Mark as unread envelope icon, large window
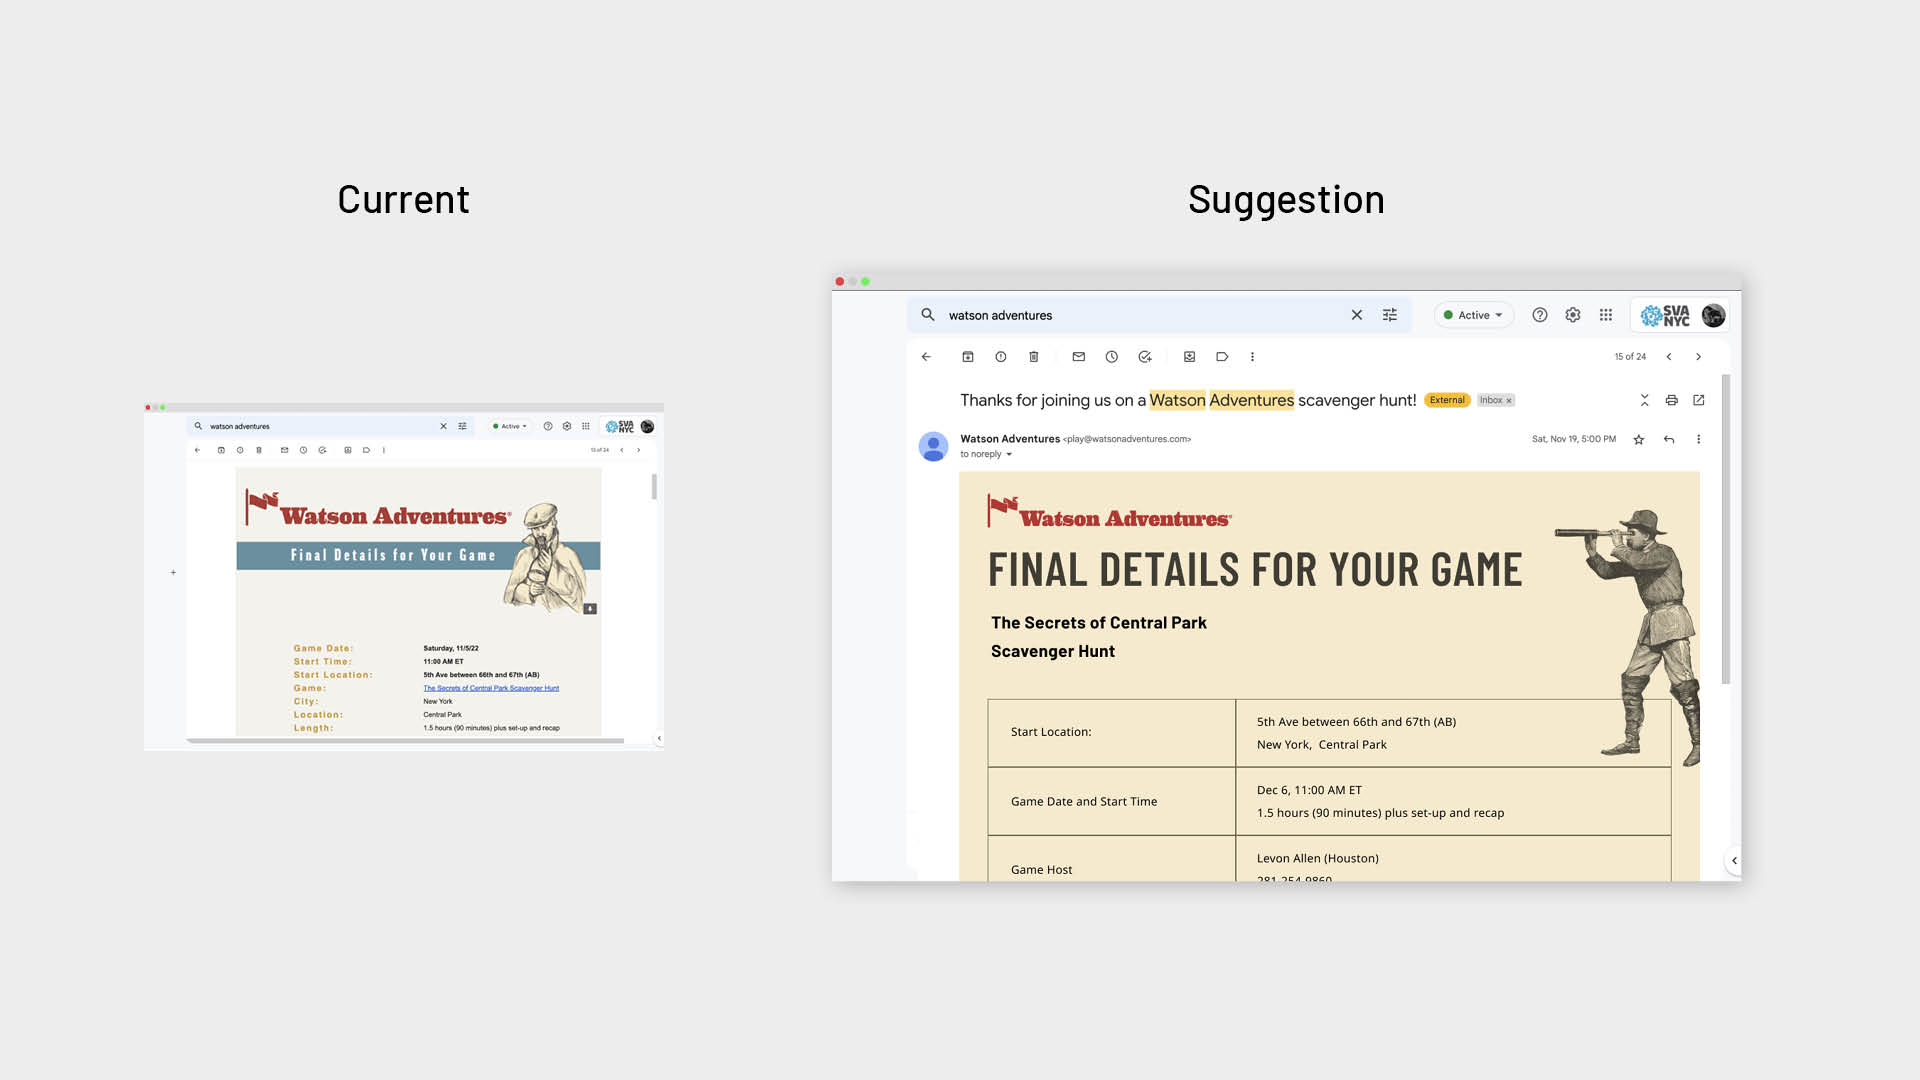 (1078, 357)
